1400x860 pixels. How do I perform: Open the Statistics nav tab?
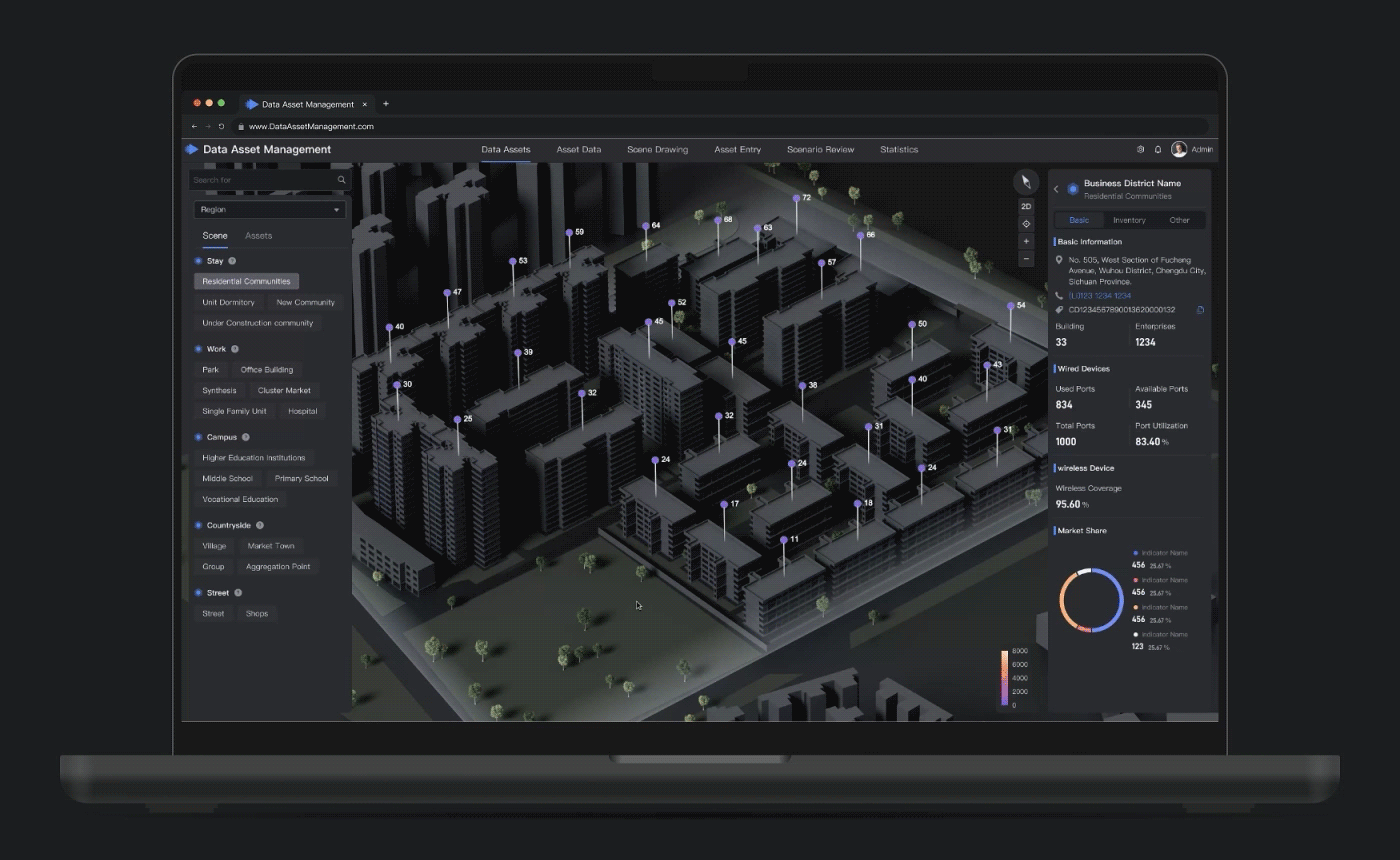(x=899, y=149)
